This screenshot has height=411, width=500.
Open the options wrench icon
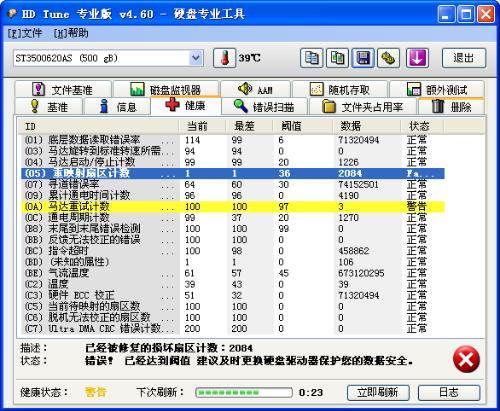click(388, 58)
